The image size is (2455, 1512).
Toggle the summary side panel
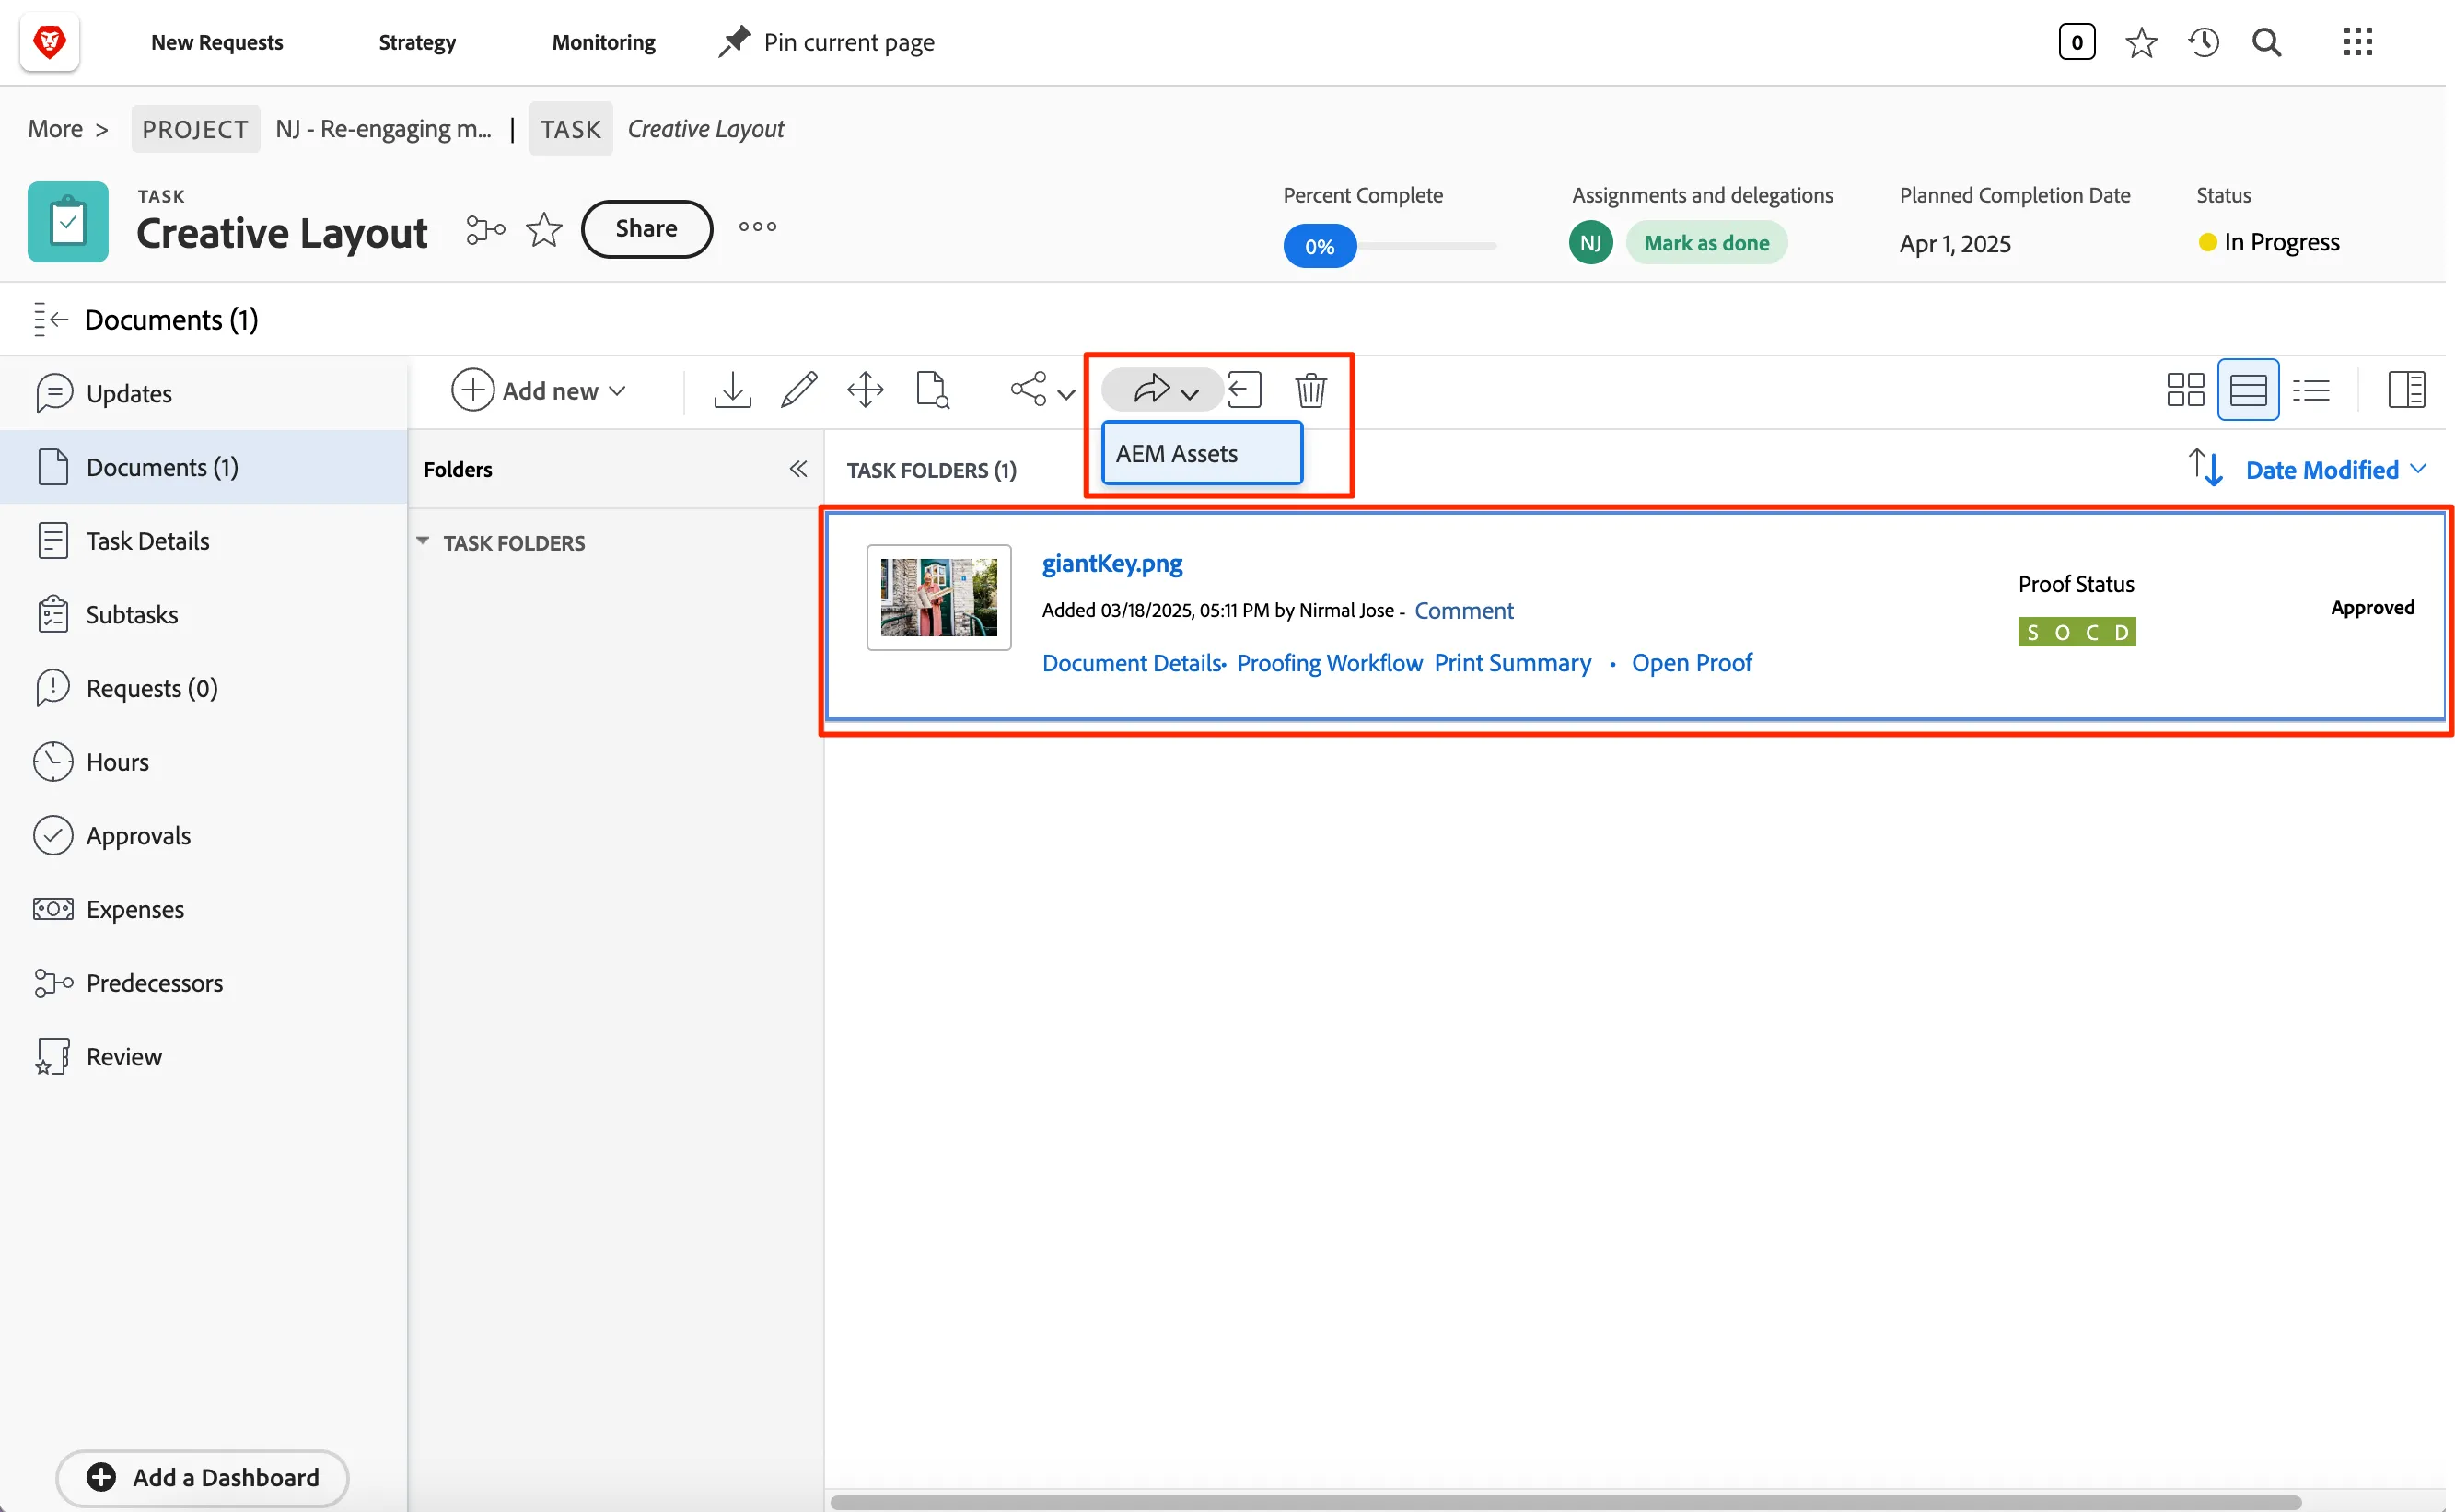[x=2406, y=390]
